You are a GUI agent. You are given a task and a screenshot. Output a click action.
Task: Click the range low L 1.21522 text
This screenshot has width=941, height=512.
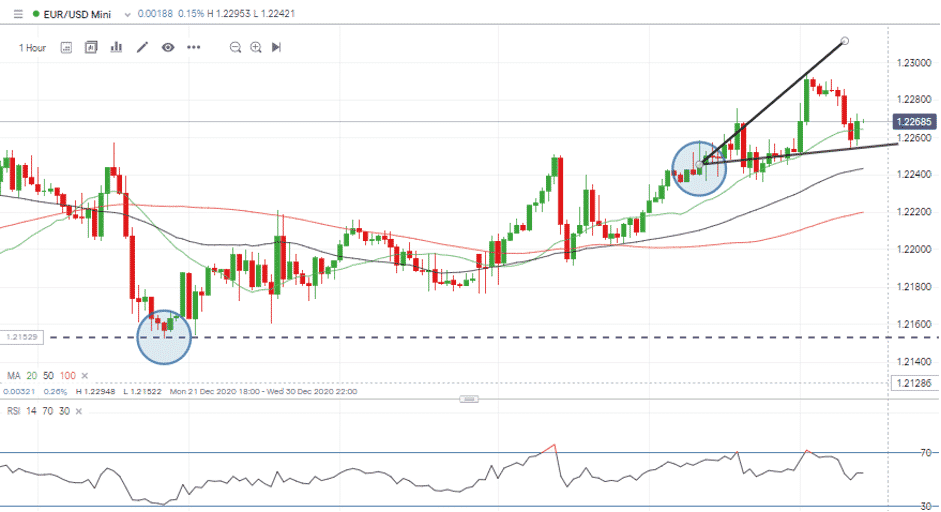(142, 391)
